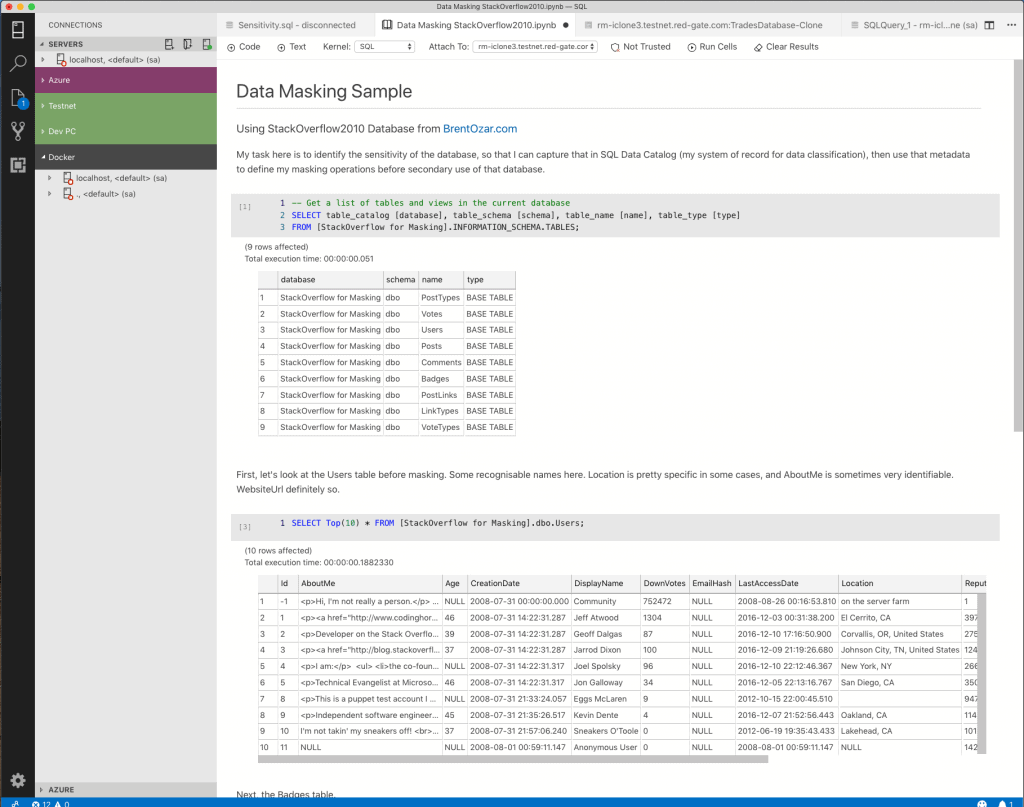Click the unsaved dot on Data Masking tab
The height and width of the screenshot is (807, 1024).
[566, 25]
